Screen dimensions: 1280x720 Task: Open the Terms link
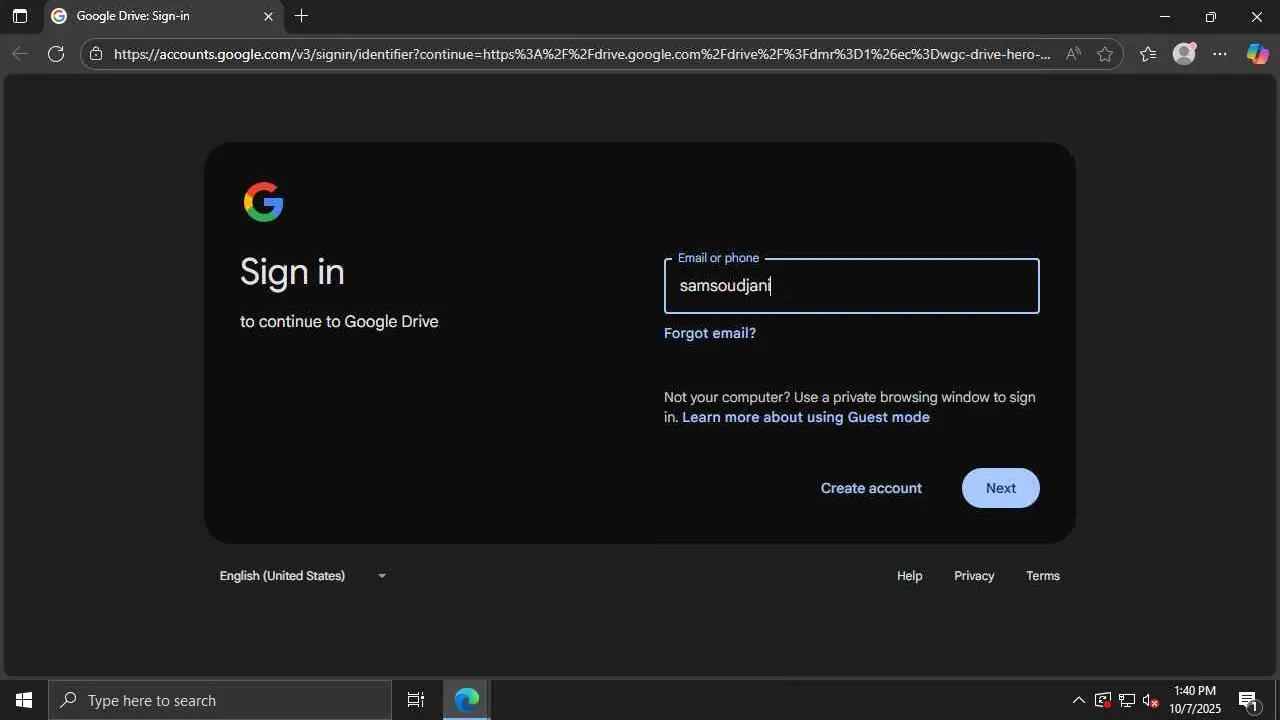[1043, 576]
